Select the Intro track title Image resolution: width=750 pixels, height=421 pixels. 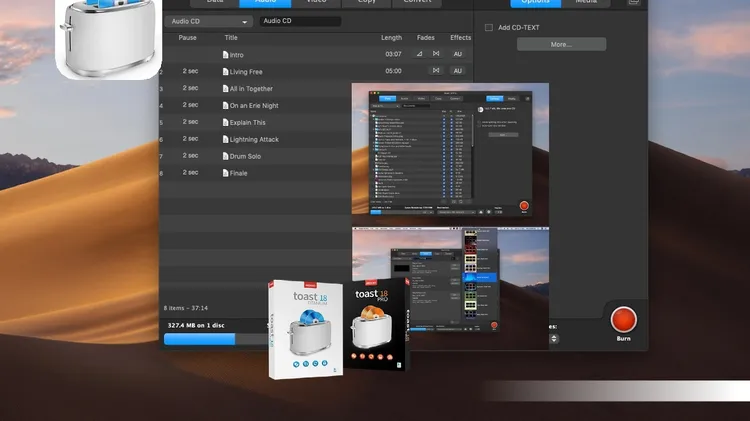pos(237,55)
